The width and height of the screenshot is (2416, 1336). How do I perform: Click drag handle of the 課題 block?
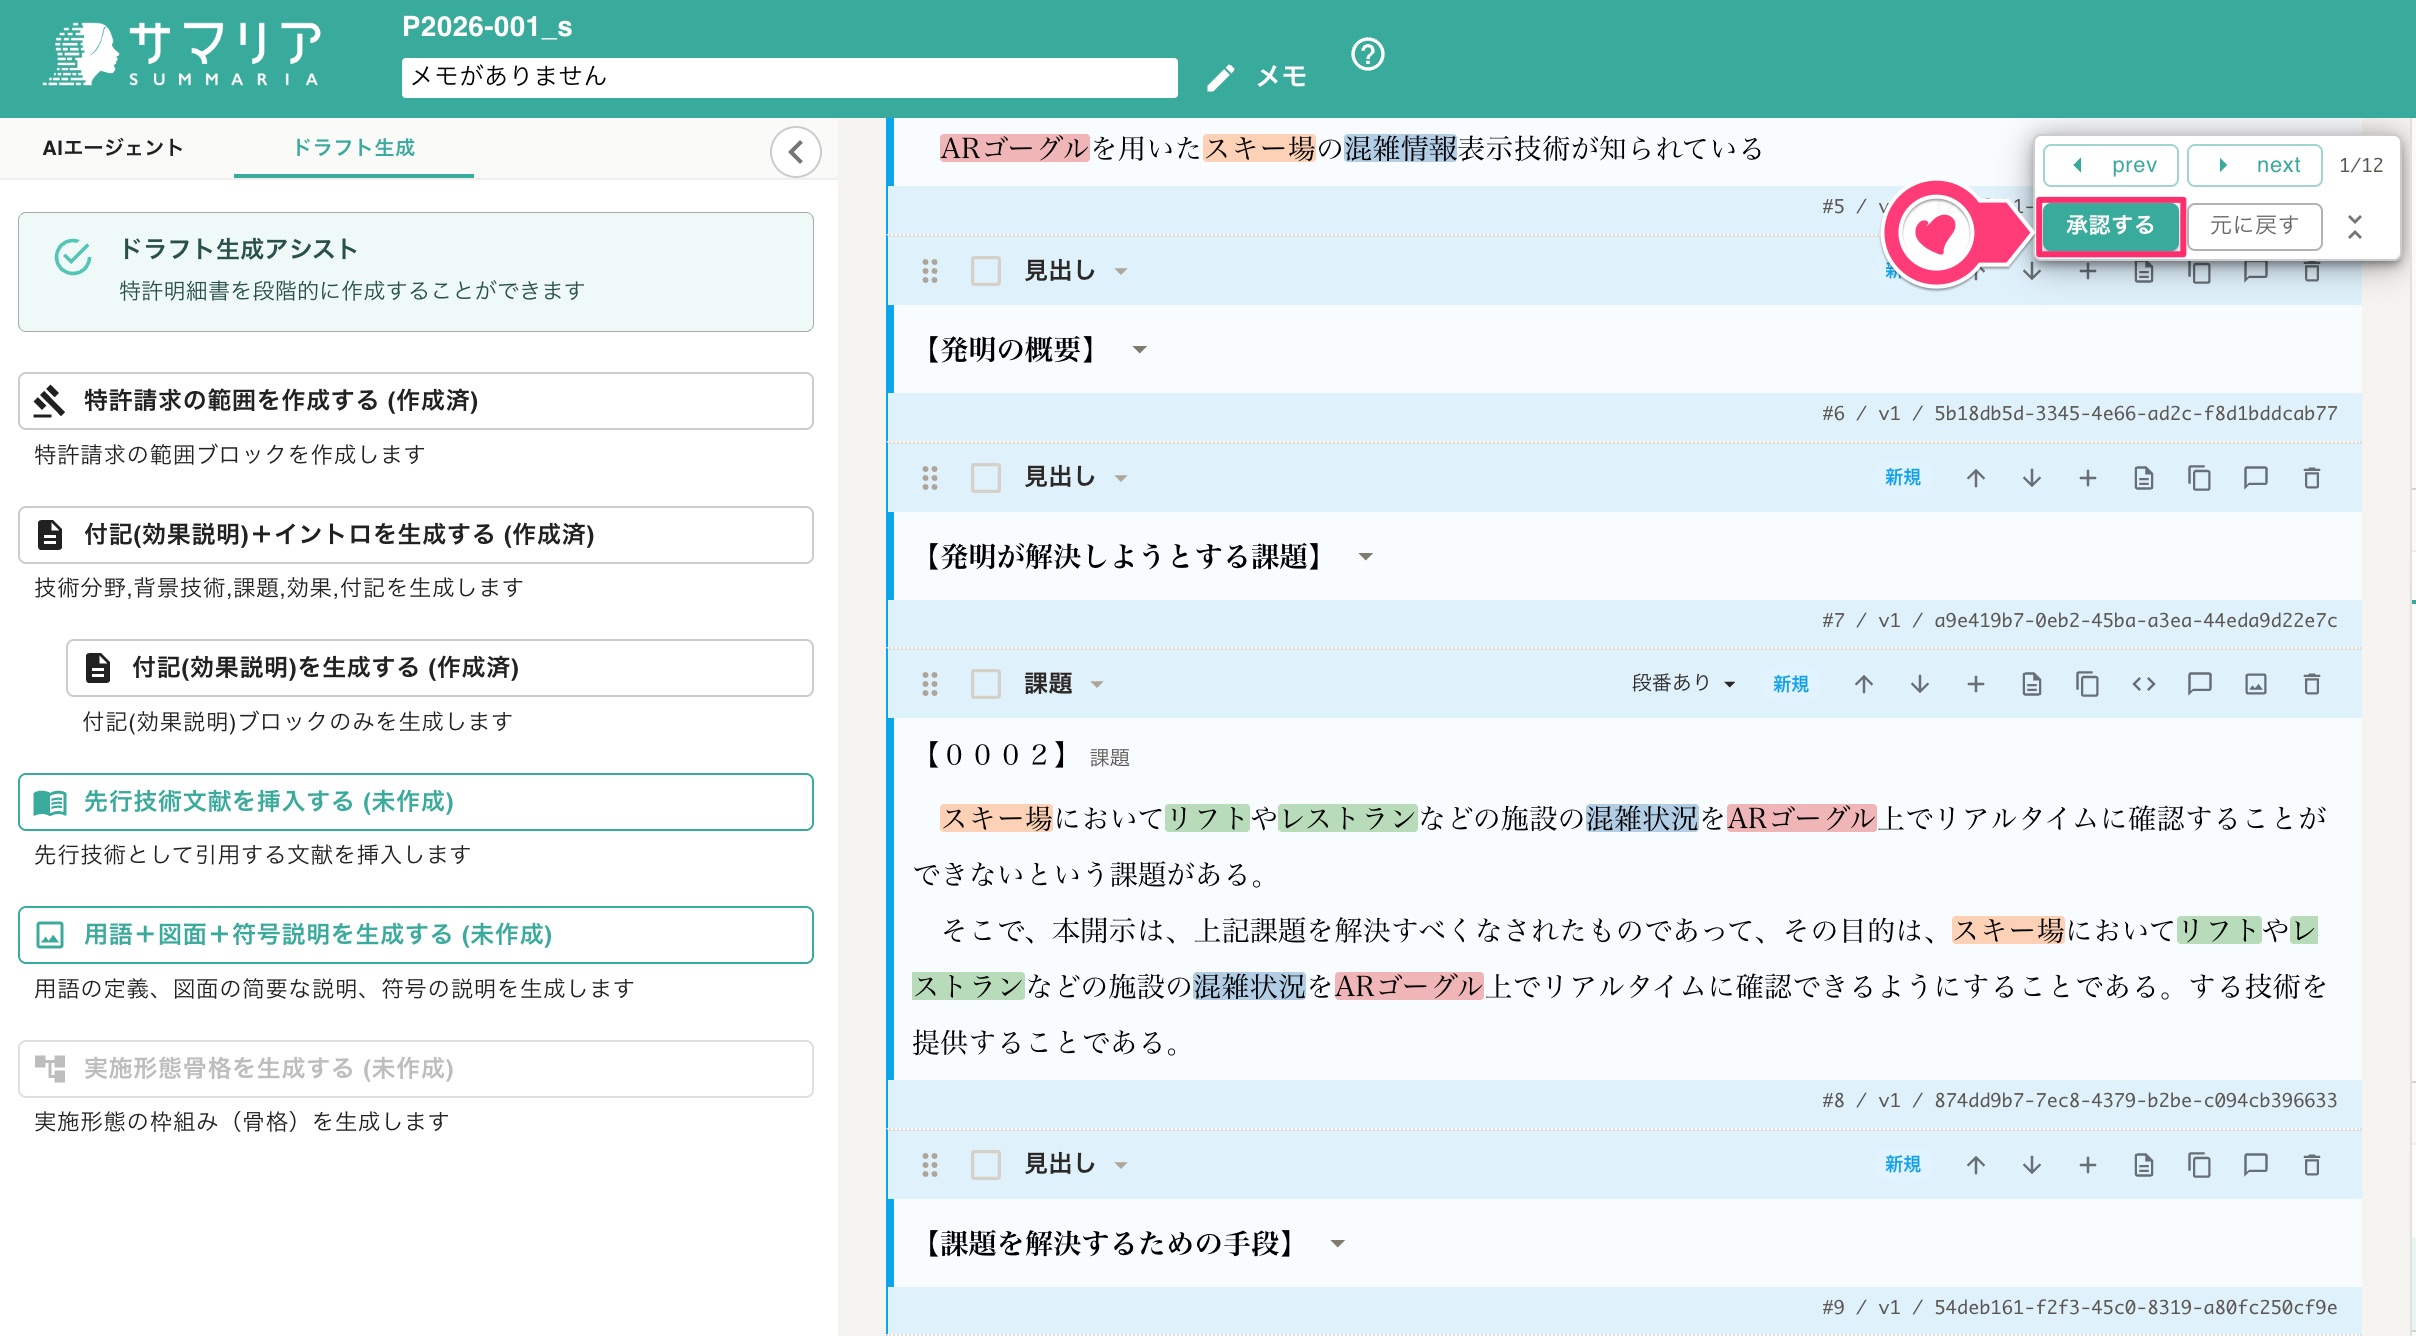pos(930,684)
